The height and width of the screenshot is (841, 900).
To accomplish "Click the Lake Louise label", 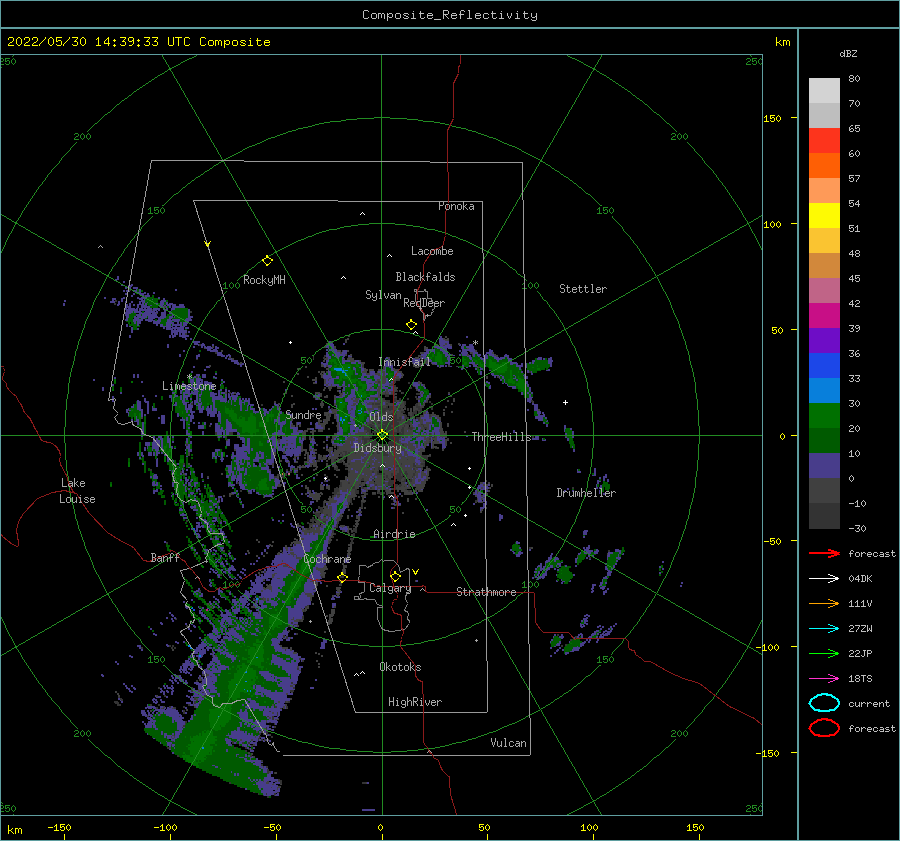I will point(77,491).
